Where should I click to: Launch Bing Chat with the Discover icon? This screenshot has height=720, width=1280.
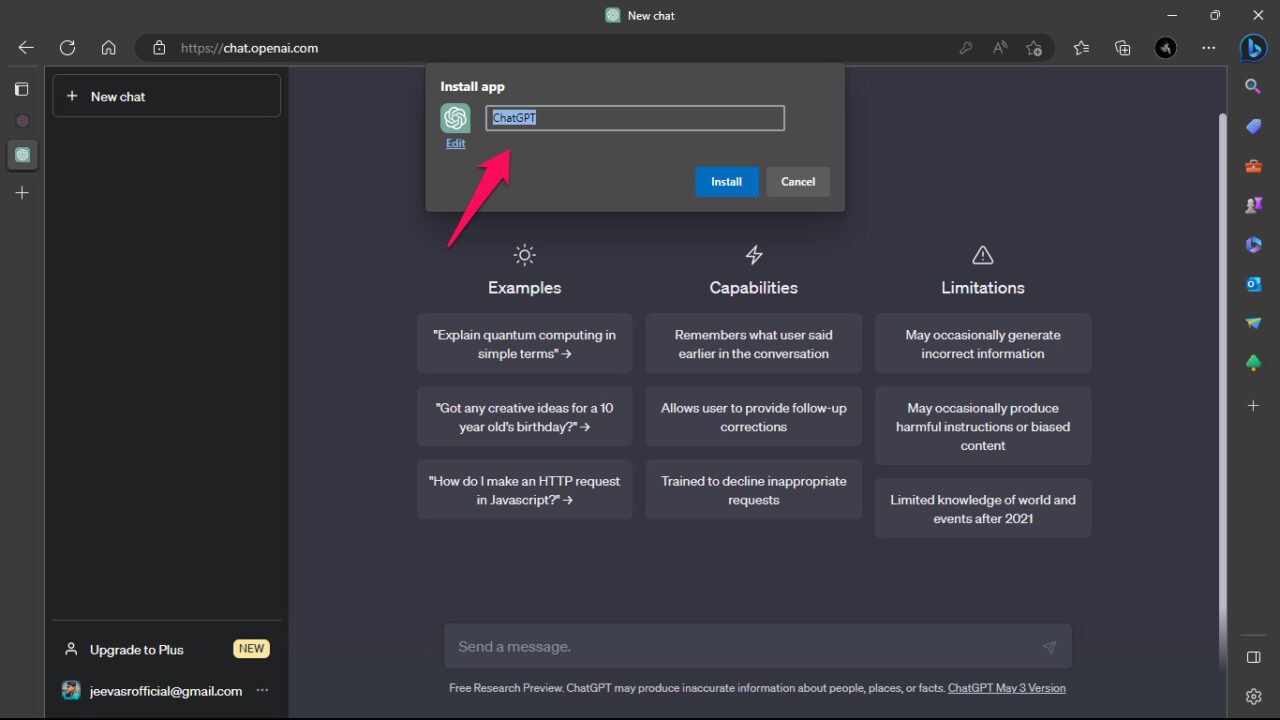point(1253,47)
